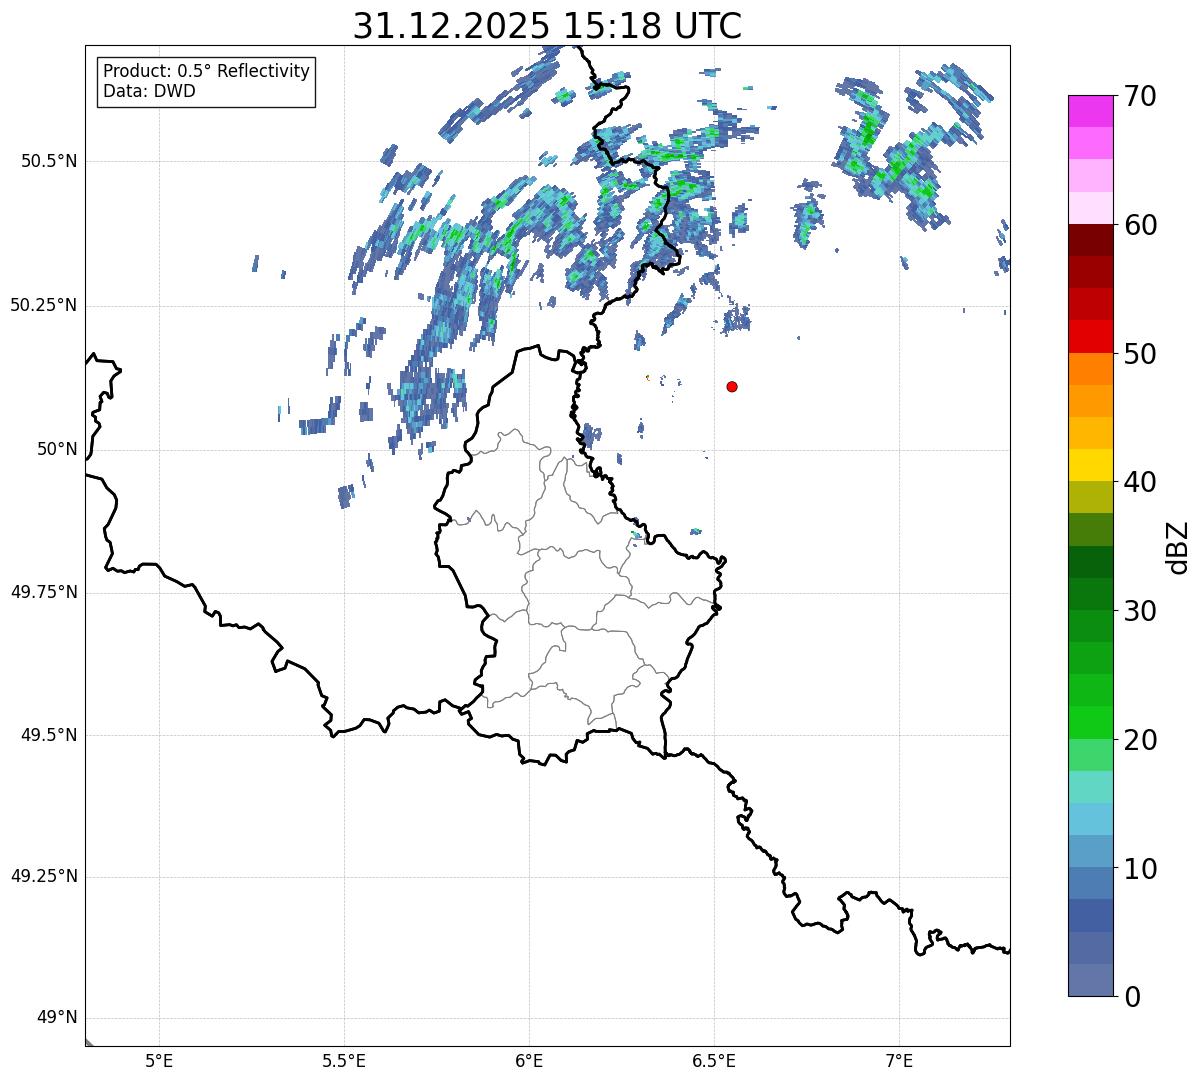
Task: Click the red station marker dot
Action: 732,386
